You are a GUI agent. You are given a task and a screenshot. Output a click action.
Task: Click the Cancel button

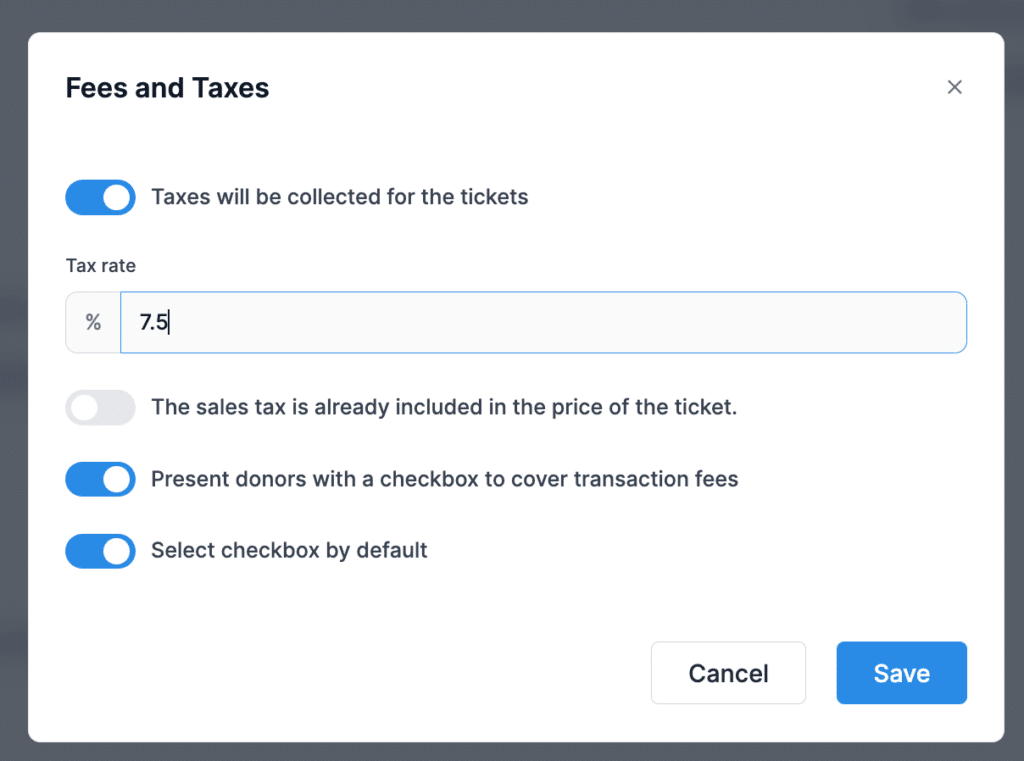[728, 673]
